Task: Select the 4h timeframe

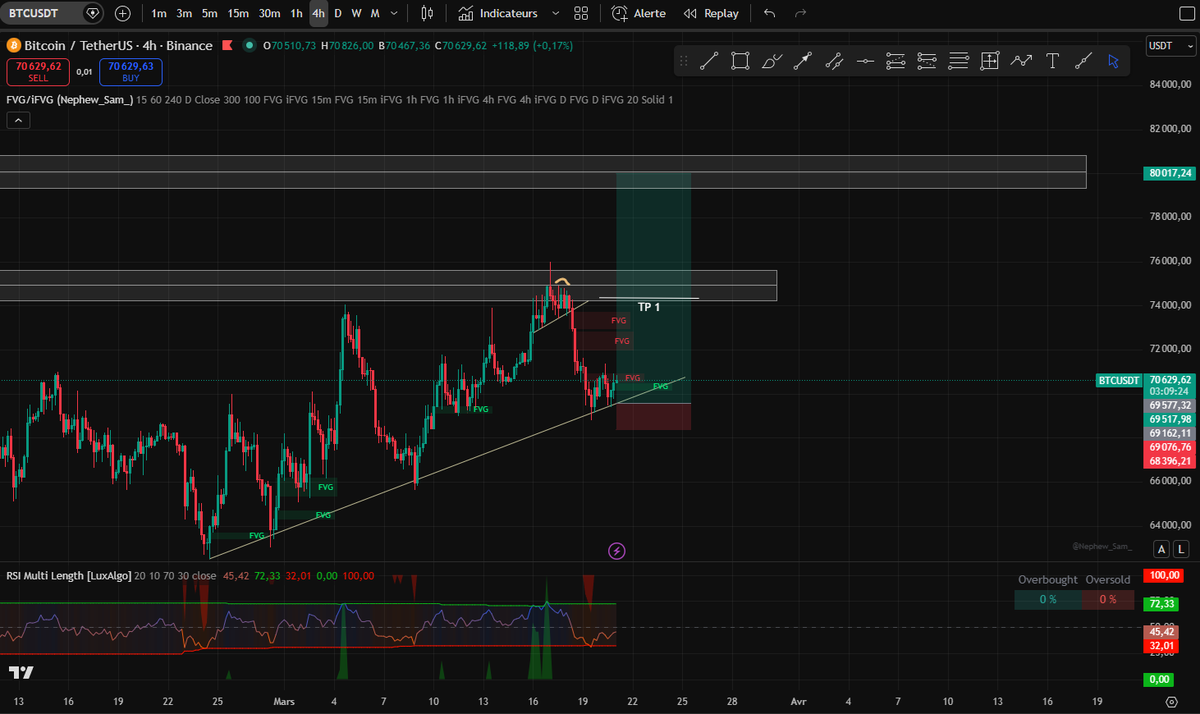Action: (x=318, y=13)
